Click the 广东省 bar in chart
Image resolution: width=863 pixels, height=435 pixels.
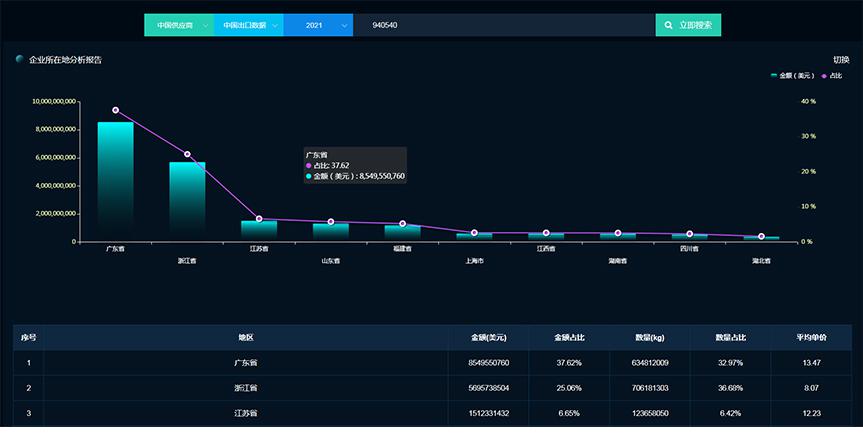point(115,180)
